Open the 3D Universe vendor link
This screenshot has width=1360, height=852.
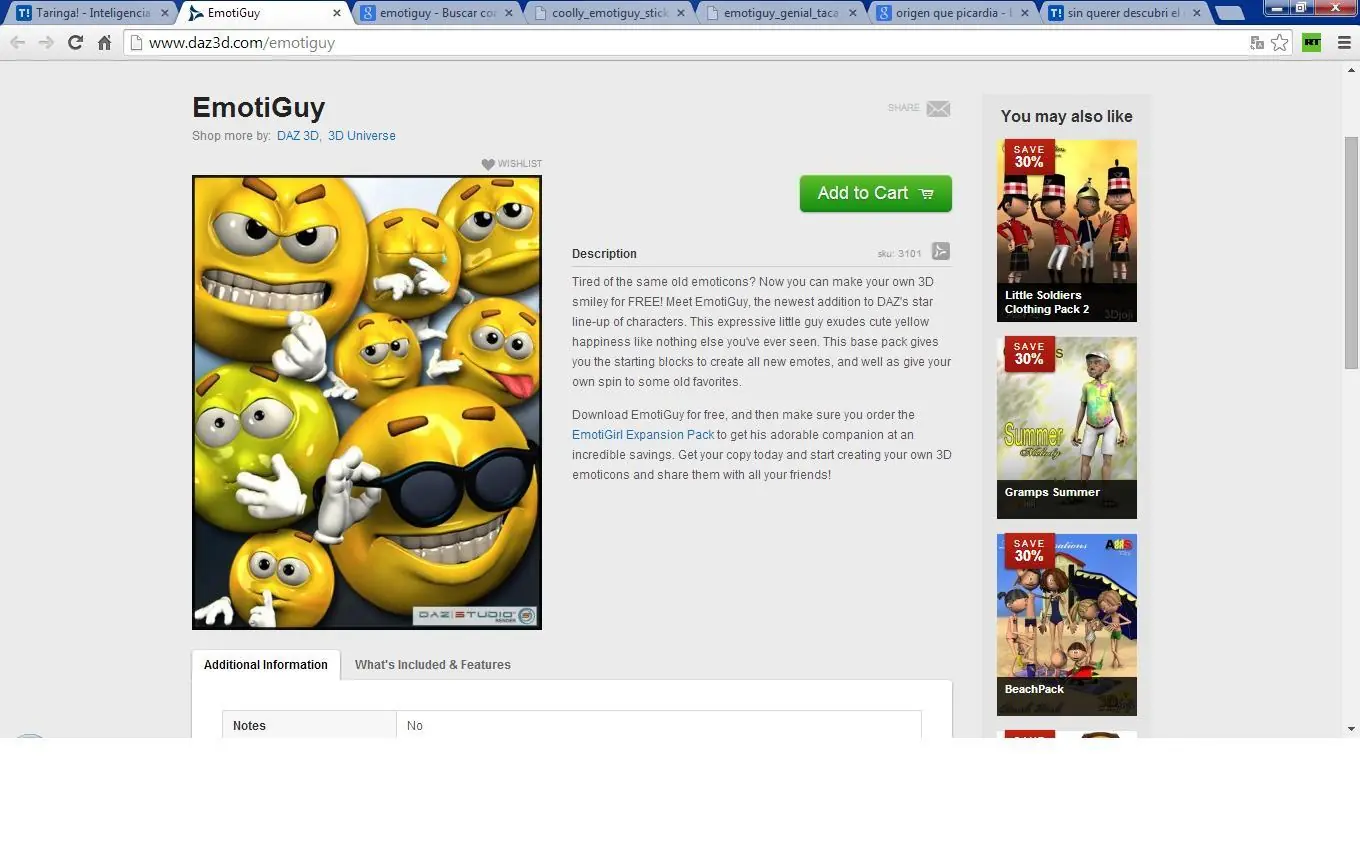[x=362, y=136]
